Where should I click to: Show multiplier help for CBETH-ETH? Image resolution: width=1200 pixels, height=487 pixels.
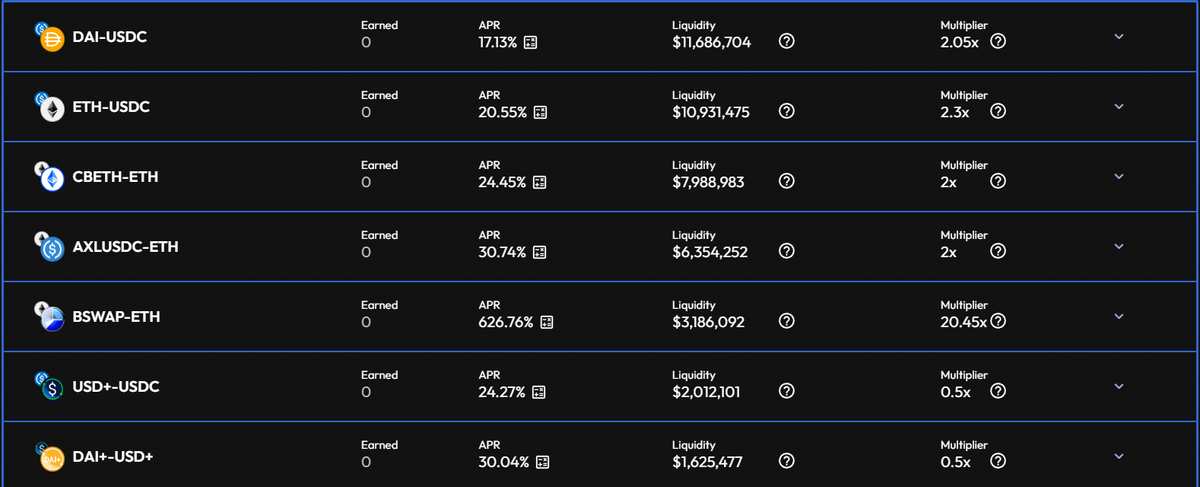coord(997,182)
